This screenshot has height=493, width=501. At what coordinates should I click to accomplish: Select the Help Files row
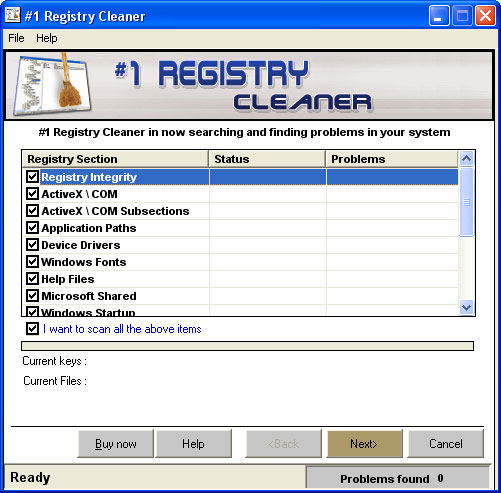click(x=240, y=279)
